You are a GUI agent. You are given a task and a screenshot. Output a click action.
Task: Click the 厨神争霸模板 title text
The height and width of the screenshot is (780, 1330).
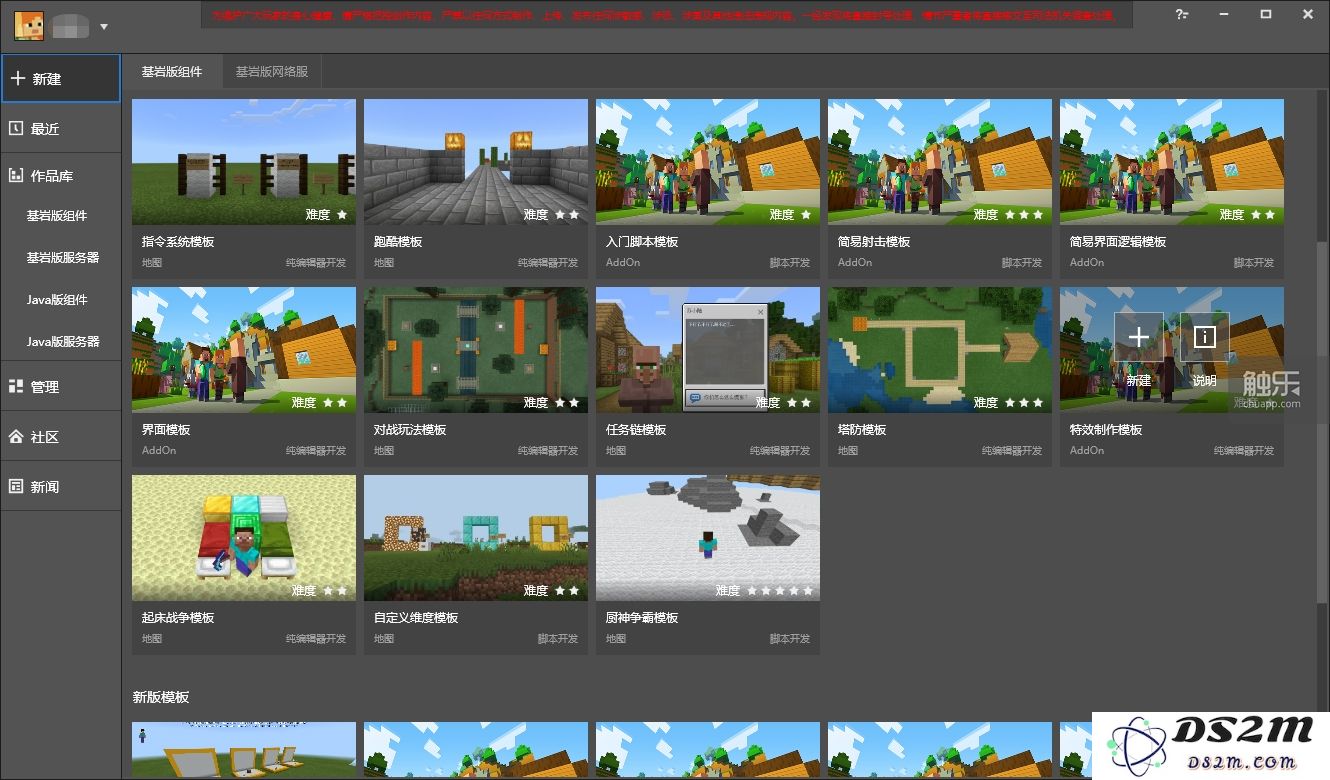click(x=642, y=618)
